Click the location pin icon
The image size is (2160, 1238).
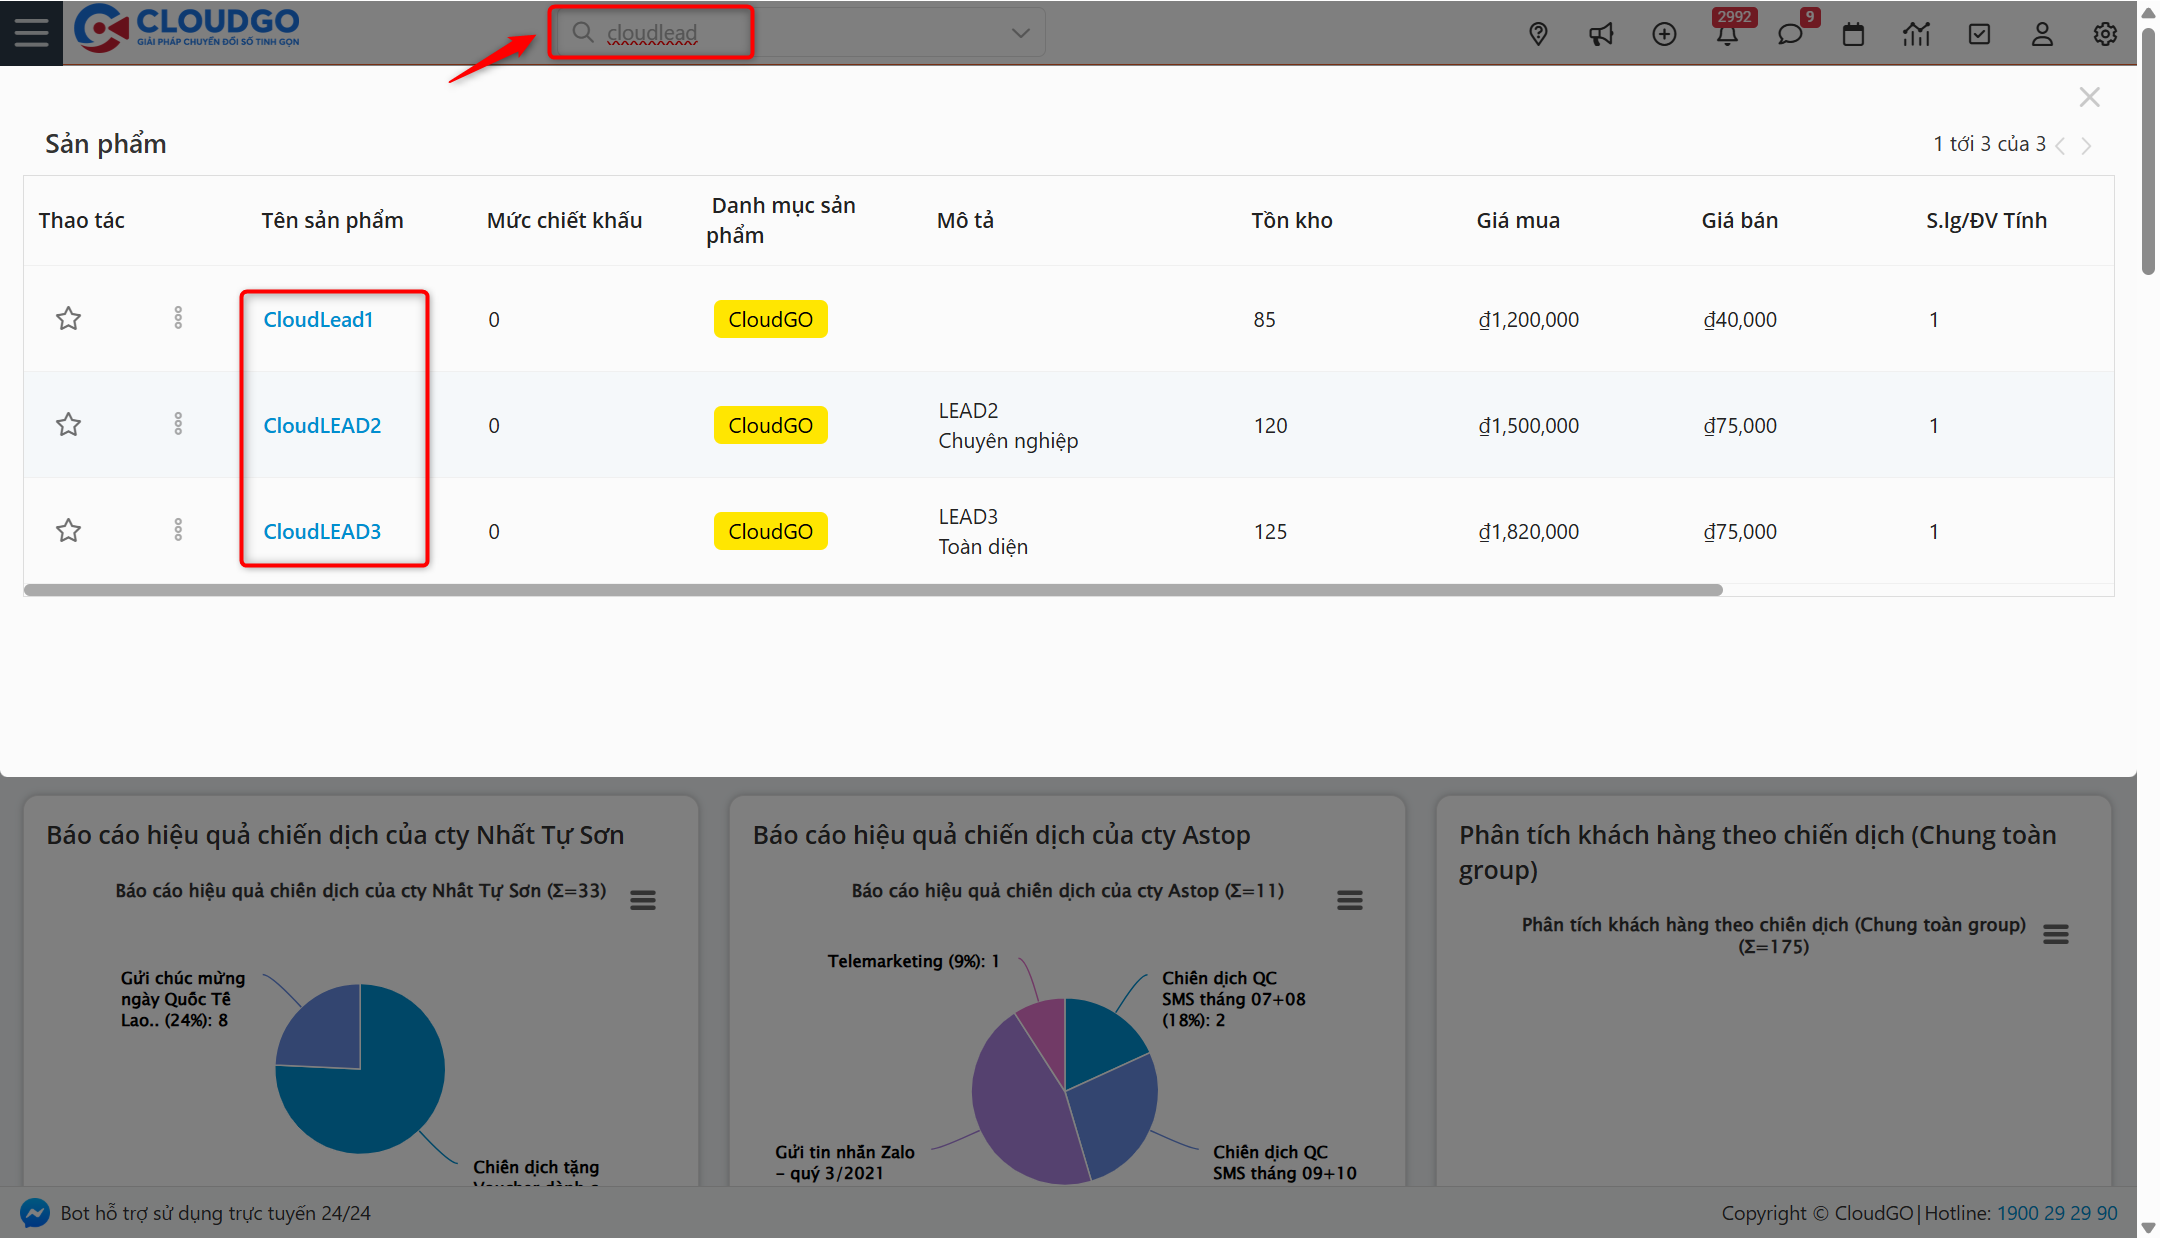click(1538, 34)
